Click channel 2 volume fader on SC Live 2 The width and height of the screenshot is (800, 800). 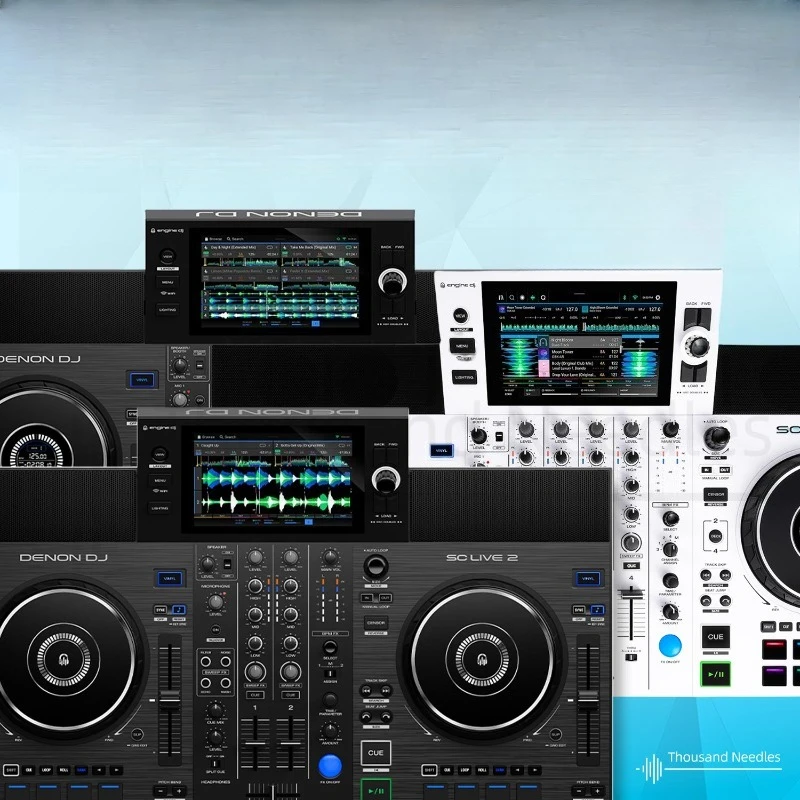pos(290,742)
